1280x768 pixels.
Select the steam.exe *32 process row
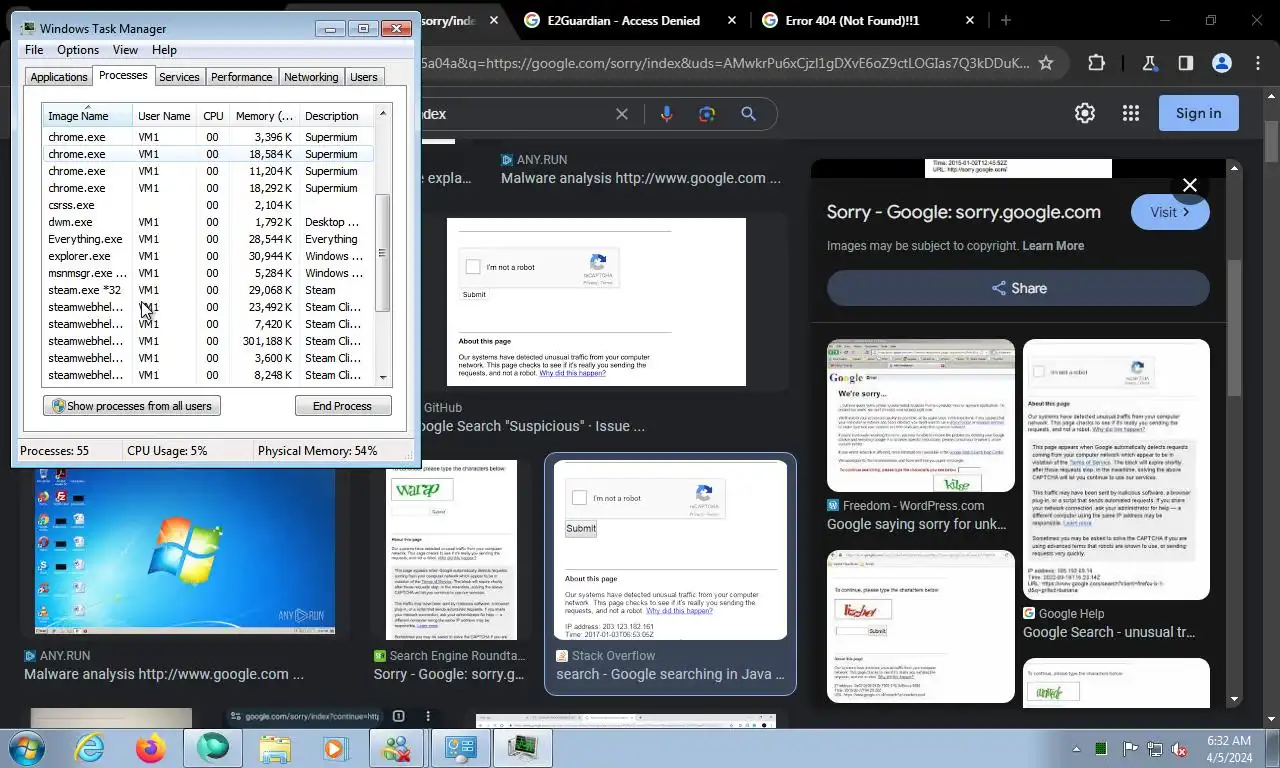tap(208, 290)
